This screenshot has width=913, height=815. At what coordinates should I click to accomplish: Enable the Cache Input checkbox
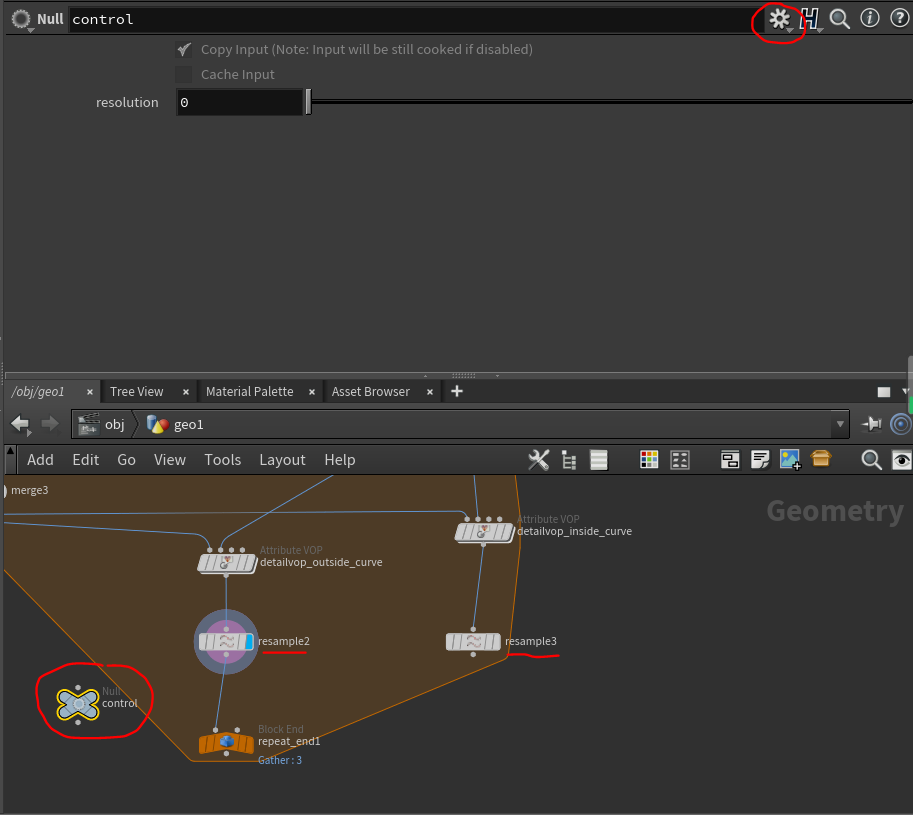click(184, 74)
